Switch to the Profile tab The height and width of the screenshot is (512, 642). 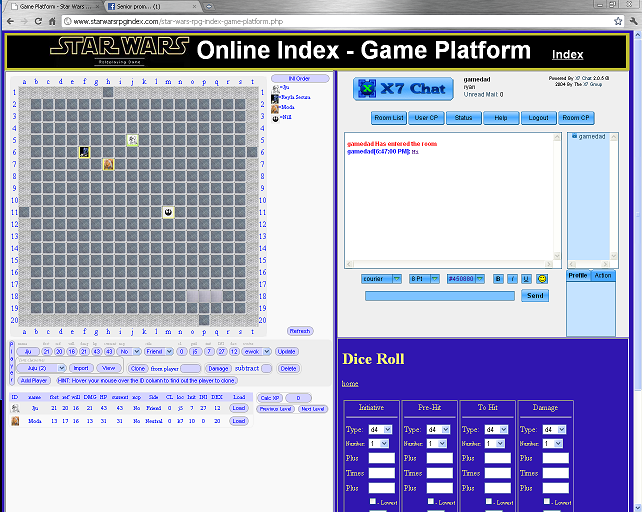tap(578, 276)
